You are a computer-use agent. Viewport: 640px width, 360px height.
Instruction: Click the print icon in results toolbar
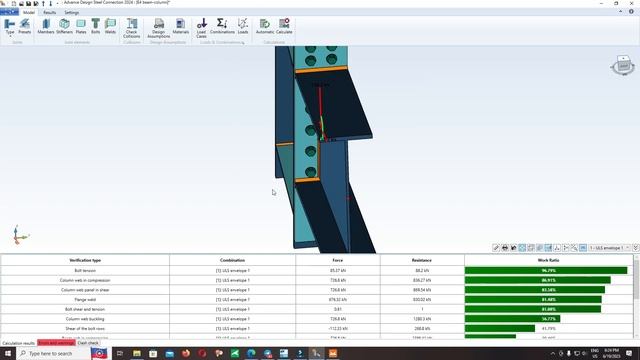coord(505,248)
